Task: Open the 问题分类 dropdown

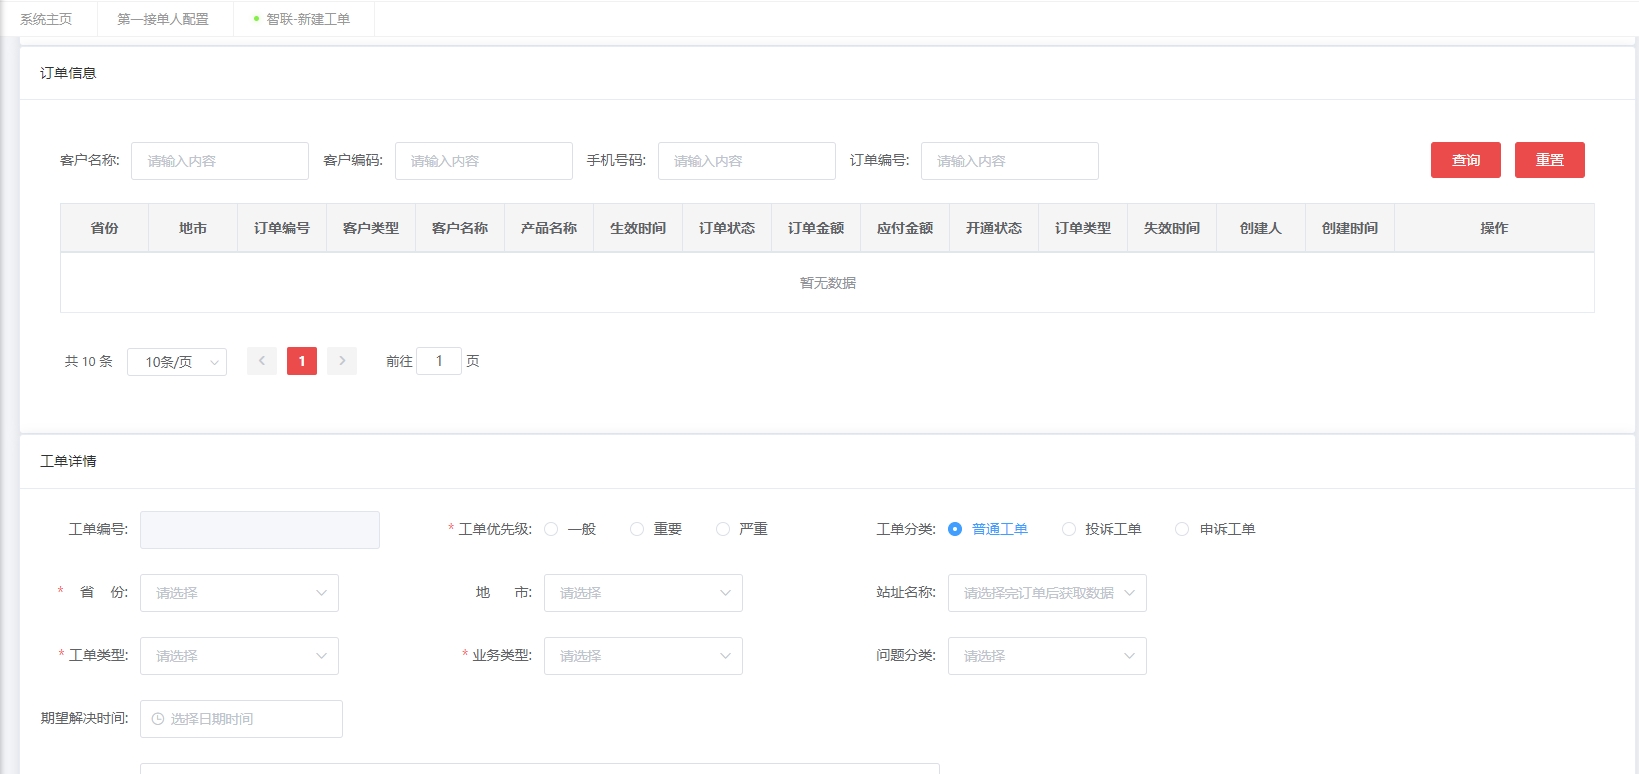Action: (x=1047, y=656)
